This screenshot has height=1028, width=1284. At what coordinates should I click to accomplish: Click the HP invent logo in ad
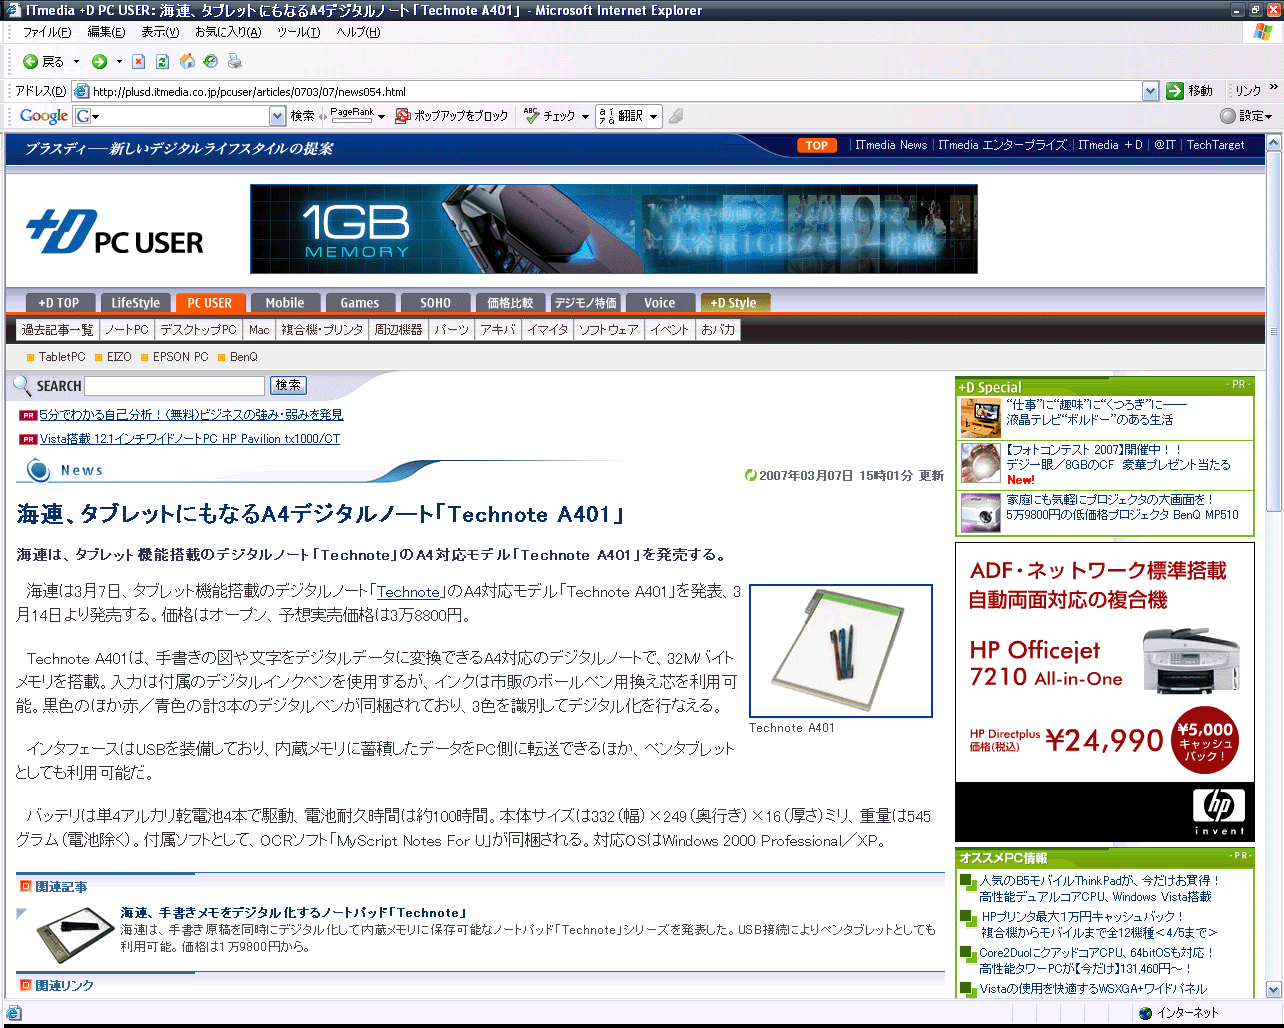[x=1219, y=811]
